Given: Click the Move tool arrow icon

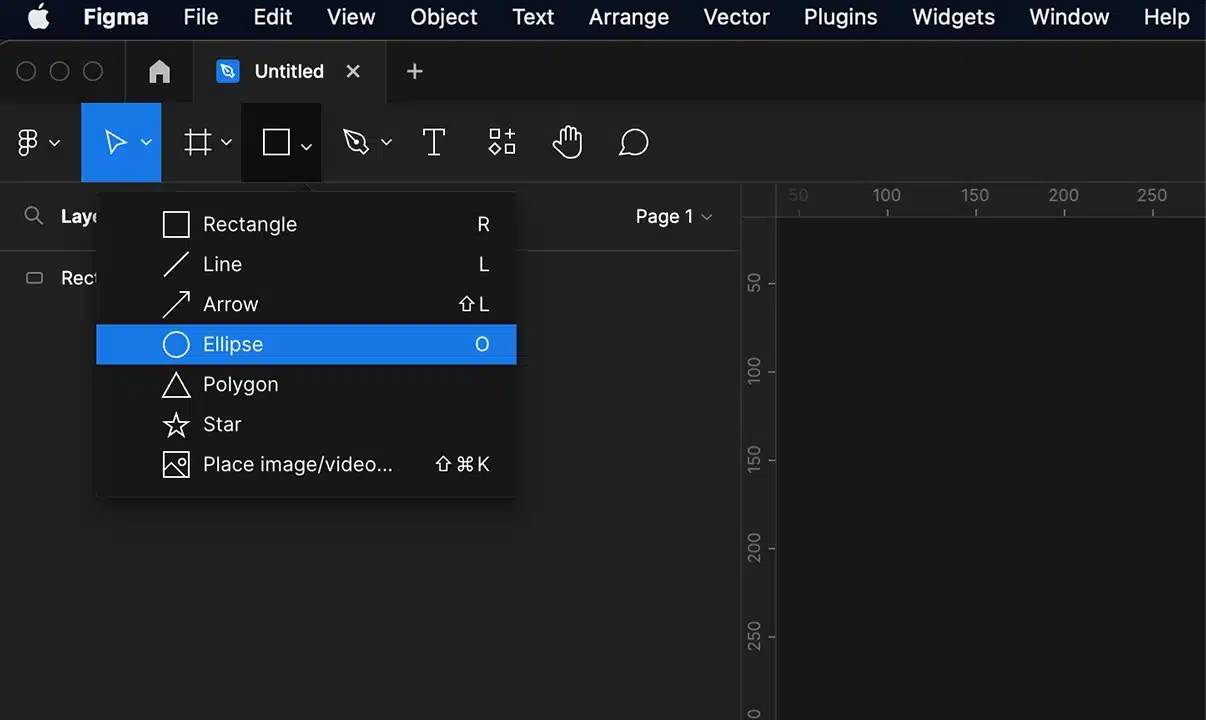Looking at the screenshot, I should (116, 143).
